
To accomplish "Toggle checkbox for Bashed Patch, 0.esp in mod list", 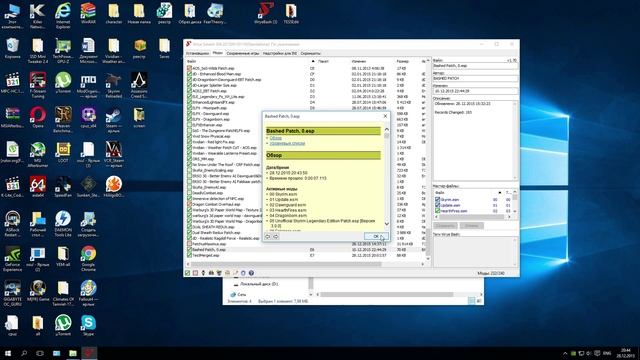I will (189, 249).
